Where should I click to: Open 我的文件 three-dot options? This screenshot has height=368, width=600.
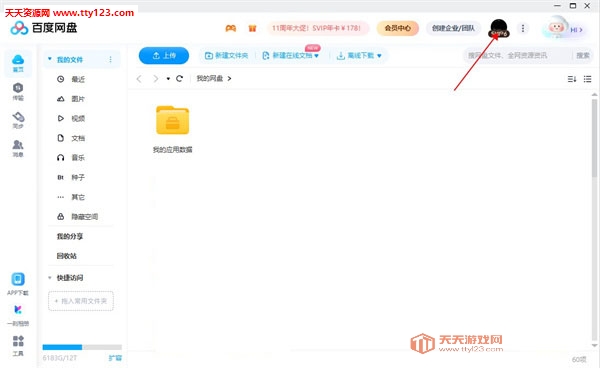[110, 60]
